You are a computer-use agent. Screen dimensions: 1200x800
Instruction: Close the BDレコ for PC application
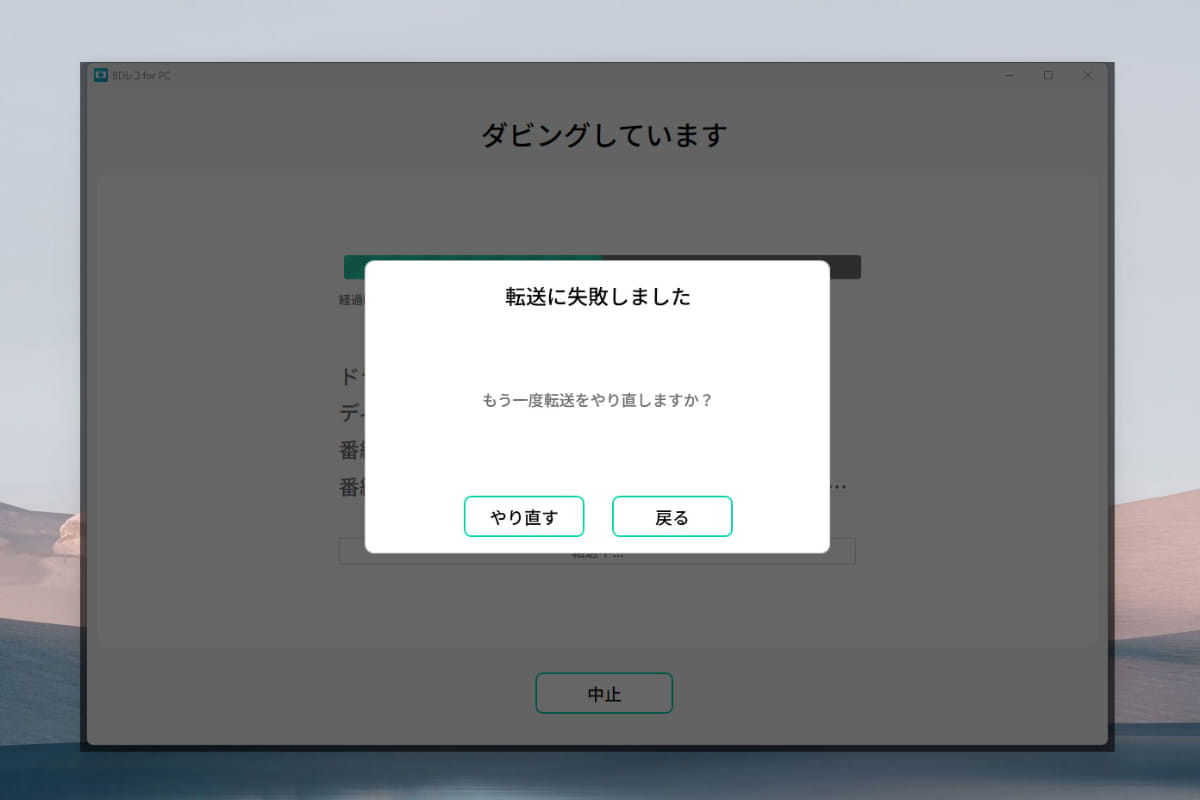point(1087,74)
